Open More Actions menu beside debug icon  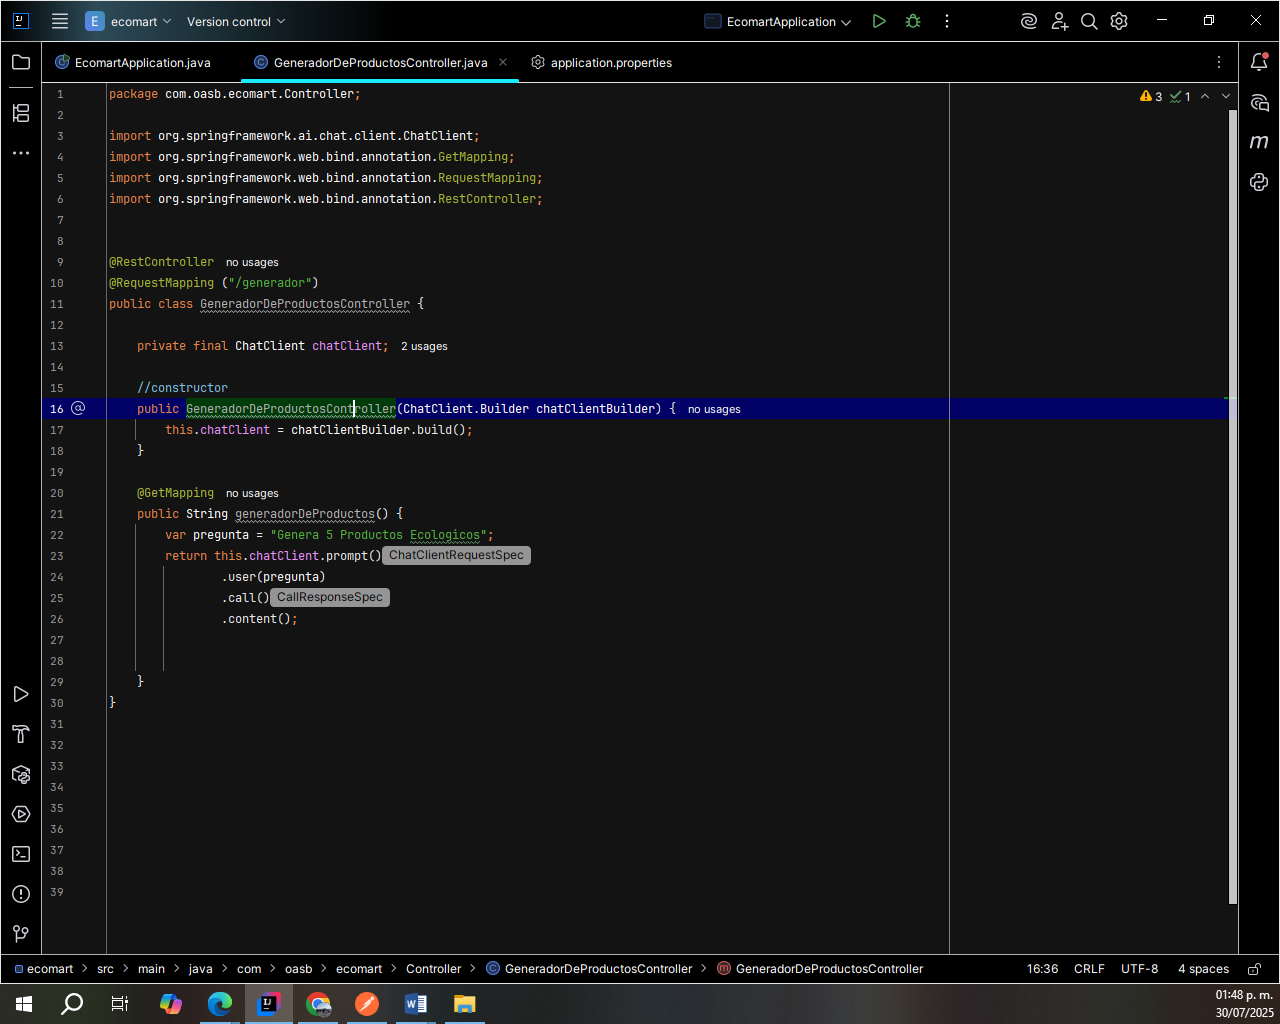click(x=947, y=21)
